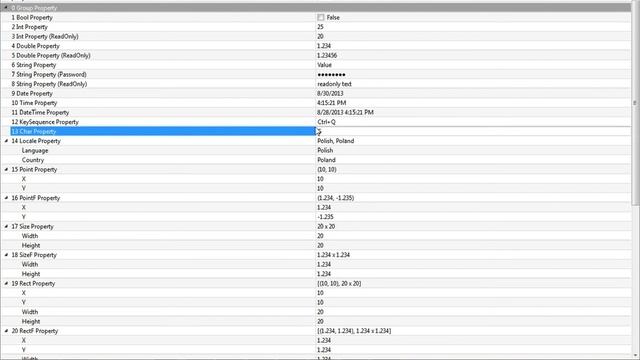Click the time value 4:15:21 PM
The image size is (640, 360).
coord(331,103)
